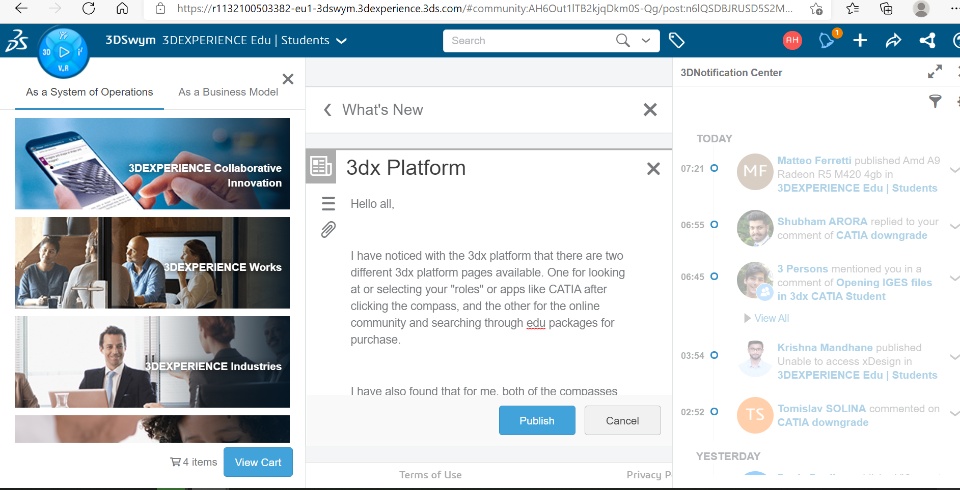Click into the Search input field

click(x=530, y=40)
